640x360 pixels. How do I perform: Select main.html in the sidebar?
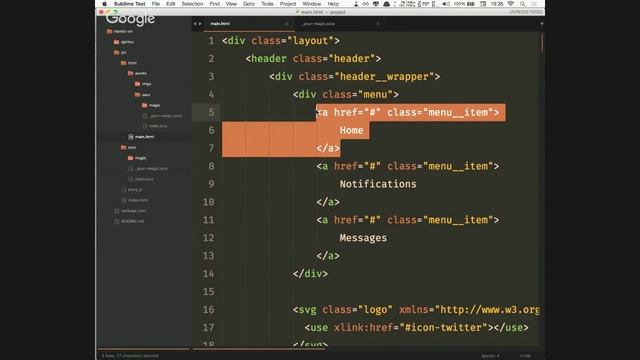[144, 137]
